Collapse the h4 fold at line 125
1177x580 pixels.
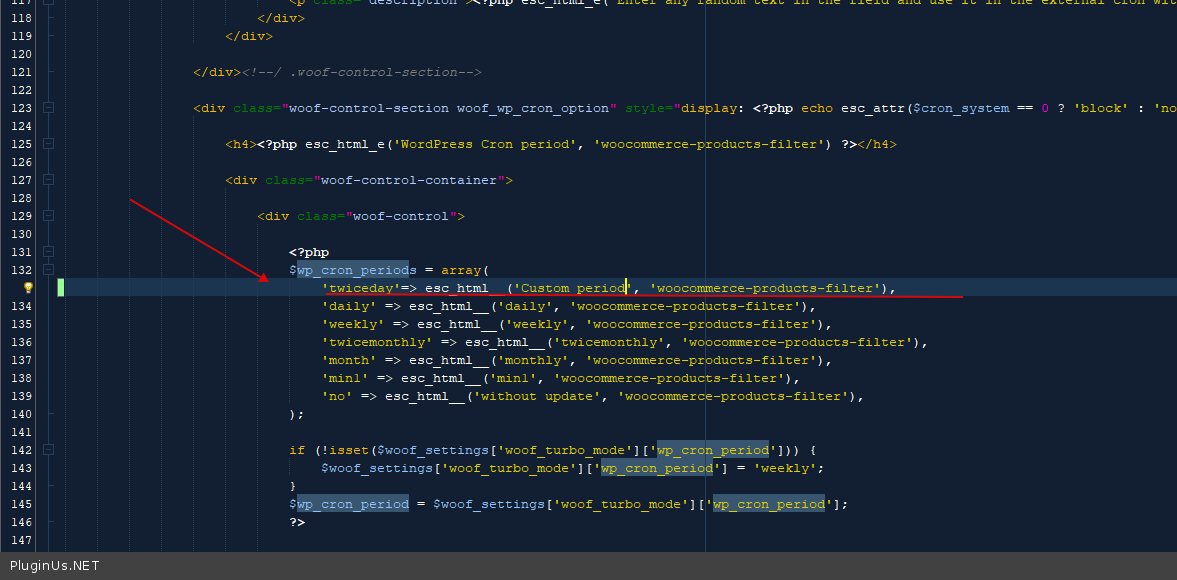coord(48,144)
